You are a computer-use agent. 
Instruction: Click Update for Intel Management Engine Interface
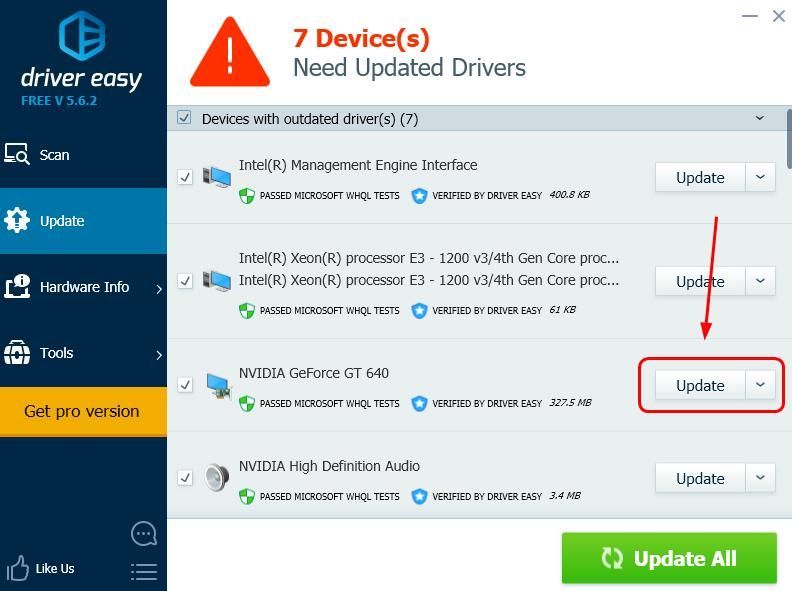(x=700, y=177)
